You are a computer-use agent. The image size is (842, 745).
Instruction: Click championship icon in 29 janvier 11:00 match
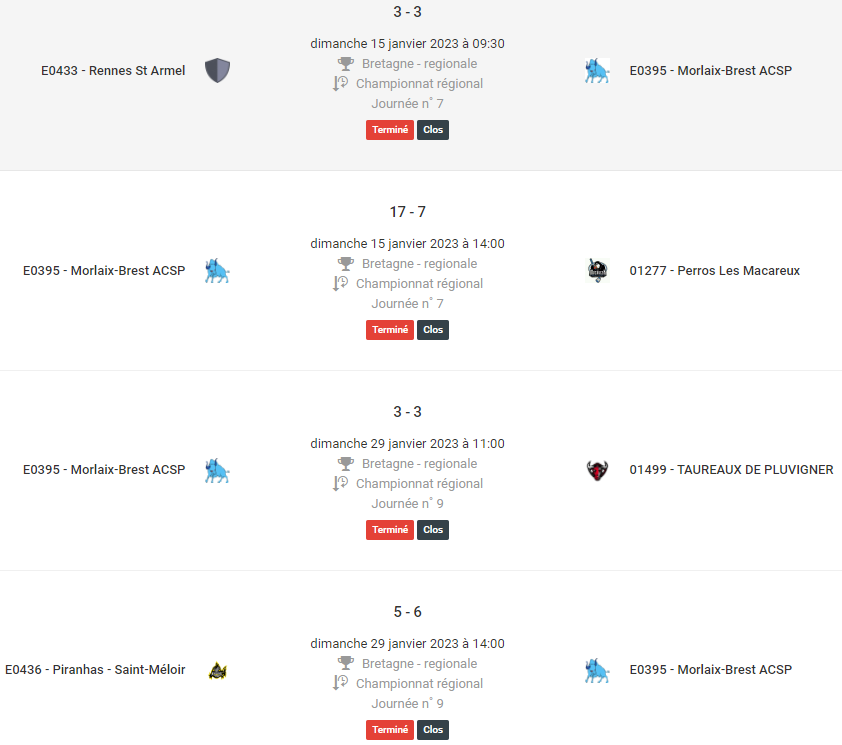click(340, 483)
